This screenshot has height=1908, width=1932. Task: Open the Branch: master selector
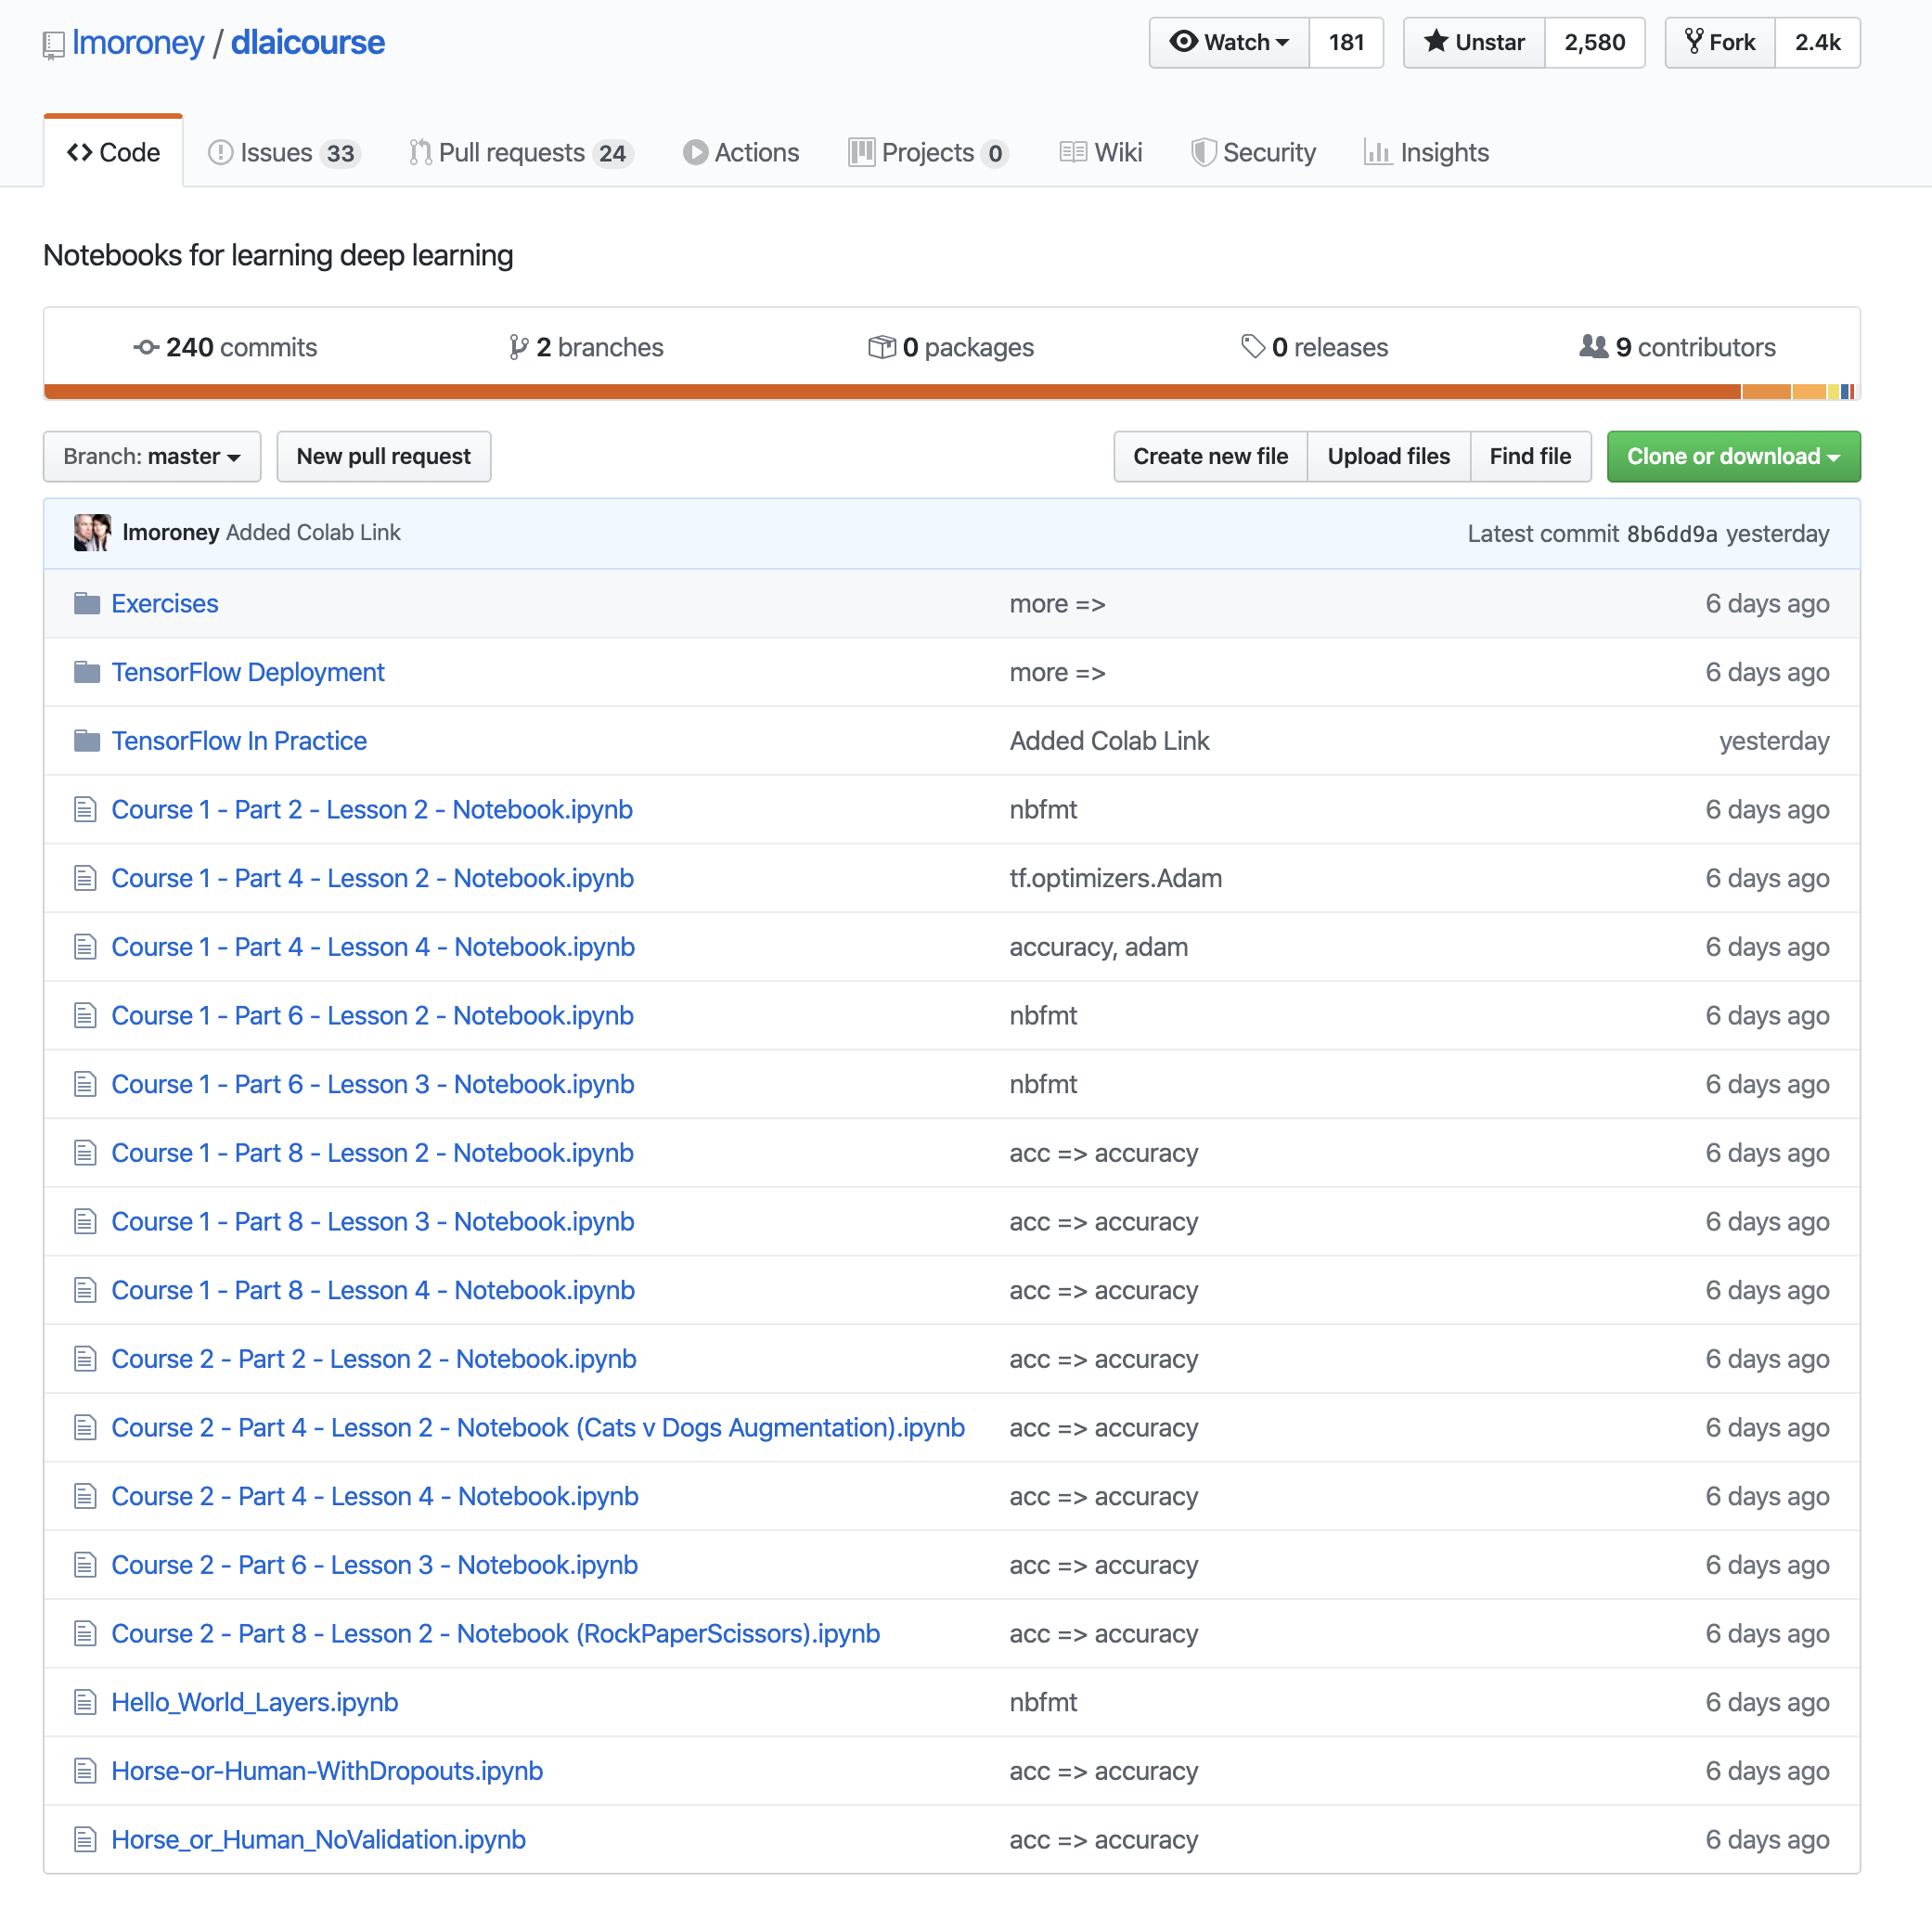152,456
